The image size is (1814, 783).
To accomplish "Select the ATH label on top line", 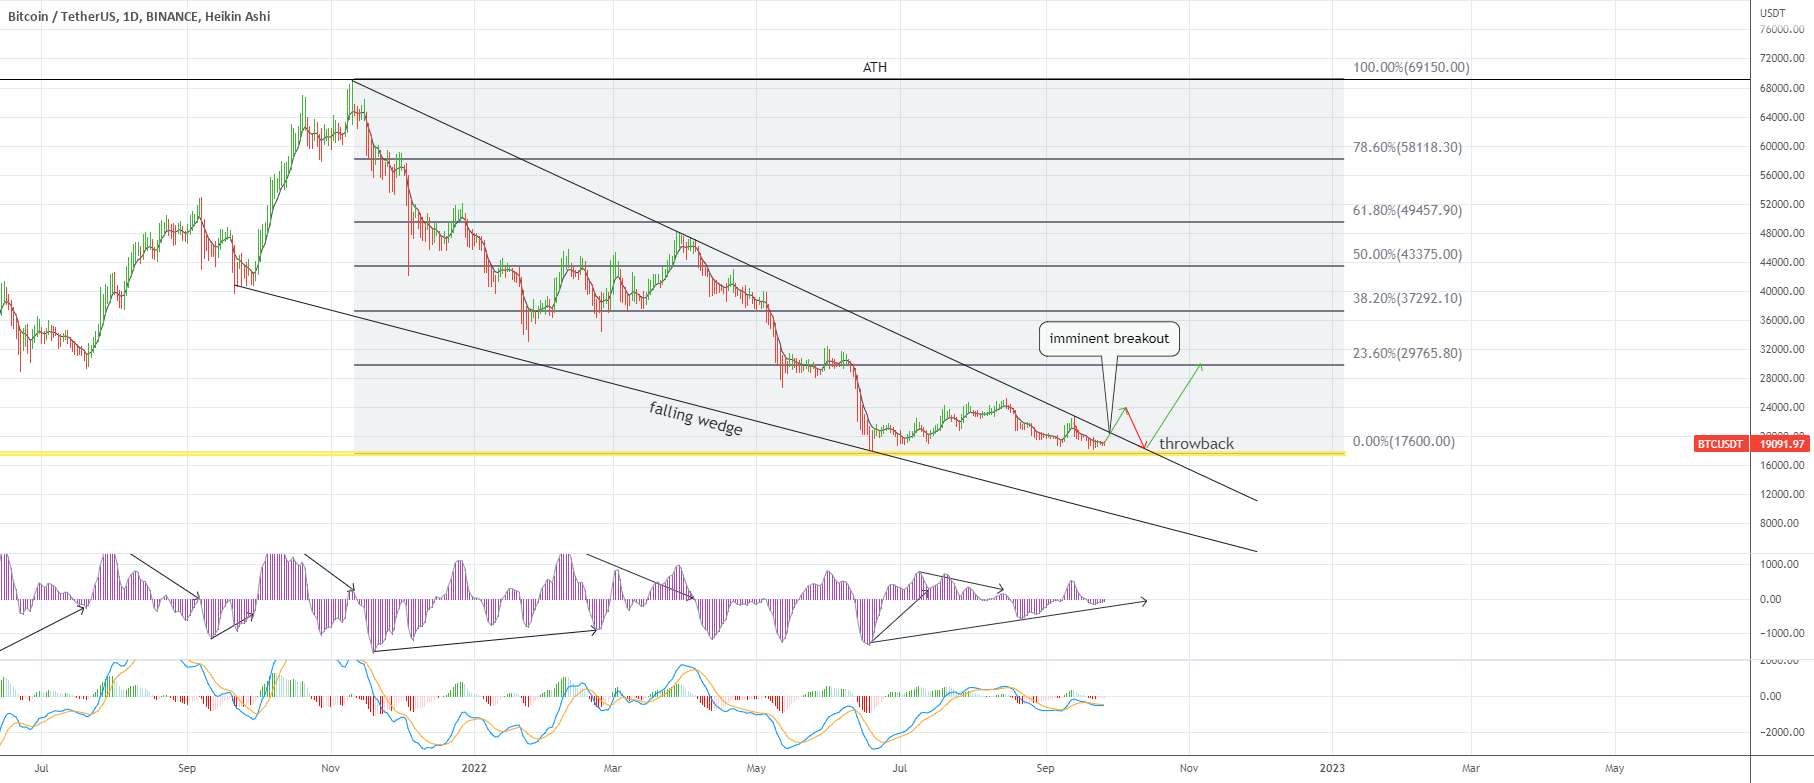I will tap(875, 67).
